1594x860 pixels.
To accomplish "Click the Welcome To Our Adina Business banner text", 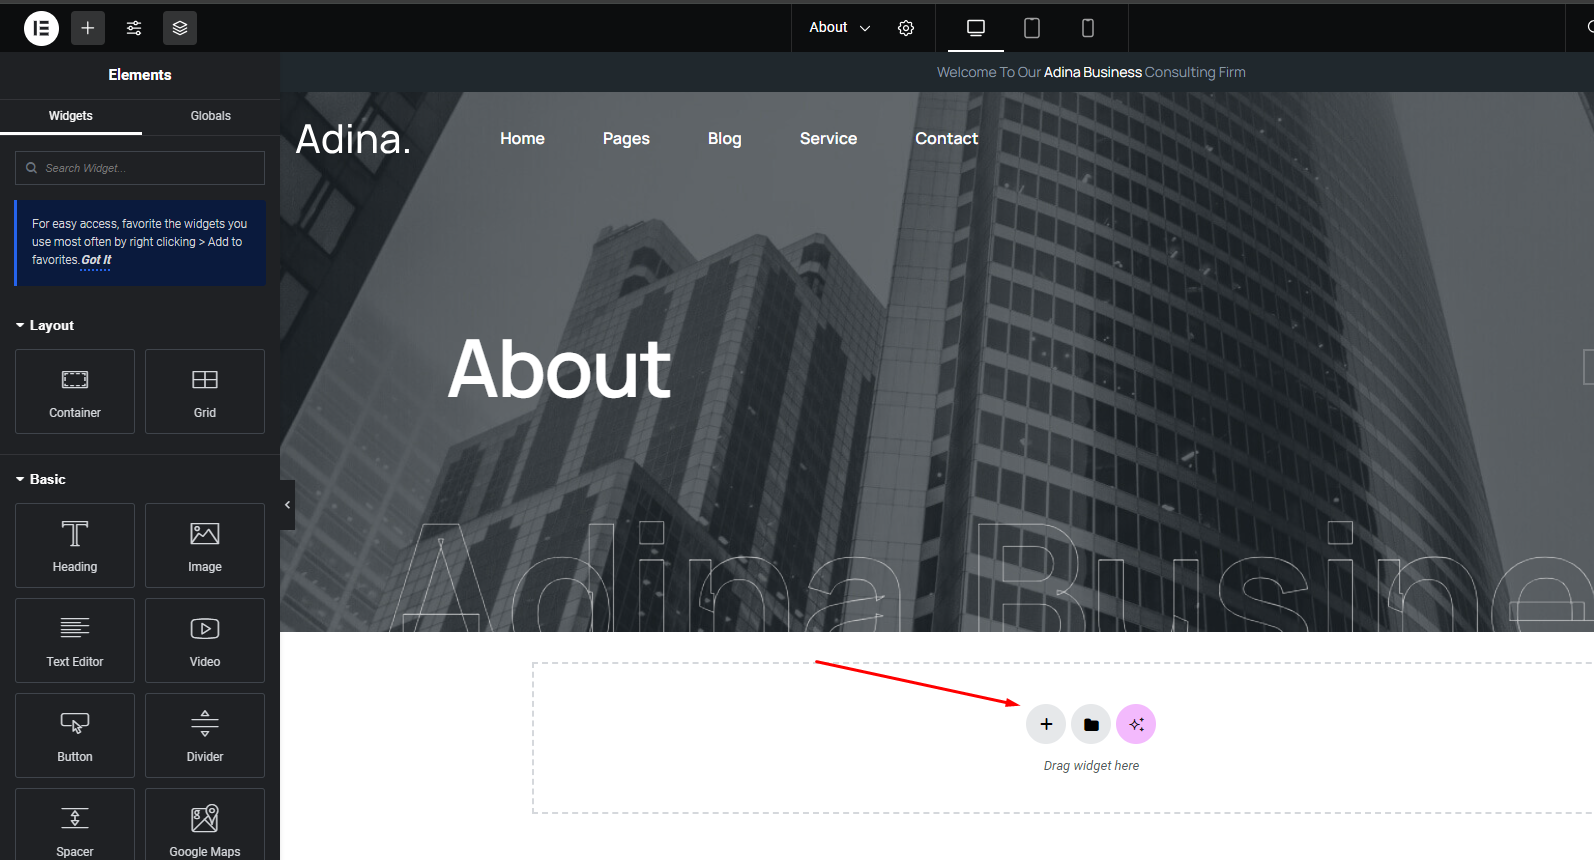I will 1091,72.
